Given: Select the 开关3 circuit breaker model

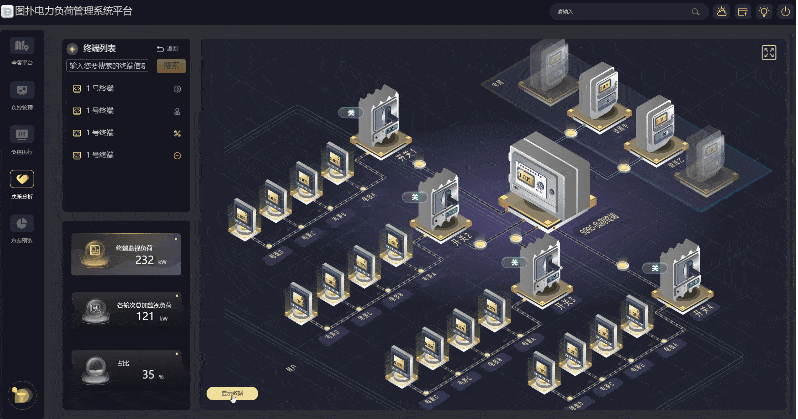Looking at the screenshot, I should [x=542, y=271].
